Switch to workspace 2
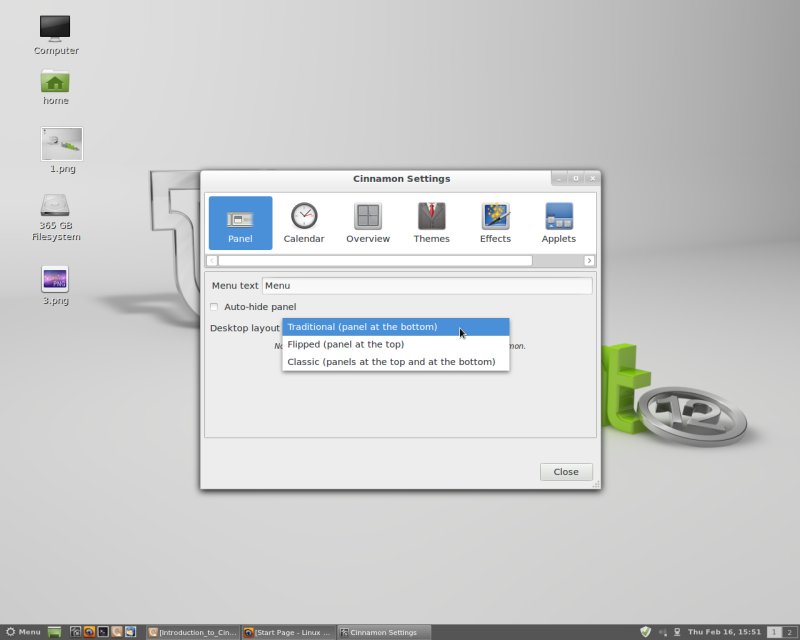The width and height of the screenshot is (800, 640). click(x=789, y=632)
